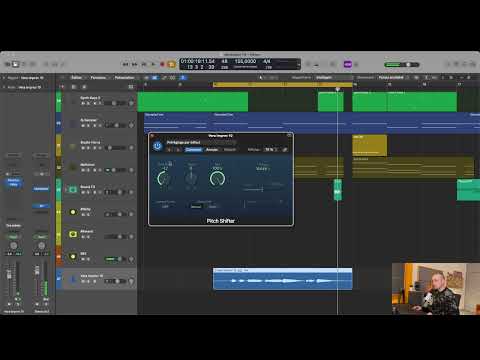Open the Library with the toolbar icon
This screenshot has height=360, width=480.
click(7, 64)
